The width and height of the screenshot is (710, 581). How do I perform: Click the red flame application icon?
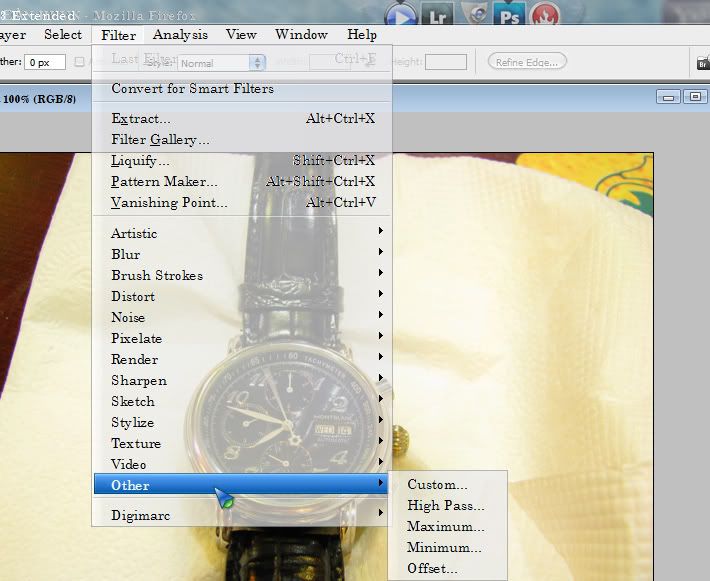[x=545, y=14]
